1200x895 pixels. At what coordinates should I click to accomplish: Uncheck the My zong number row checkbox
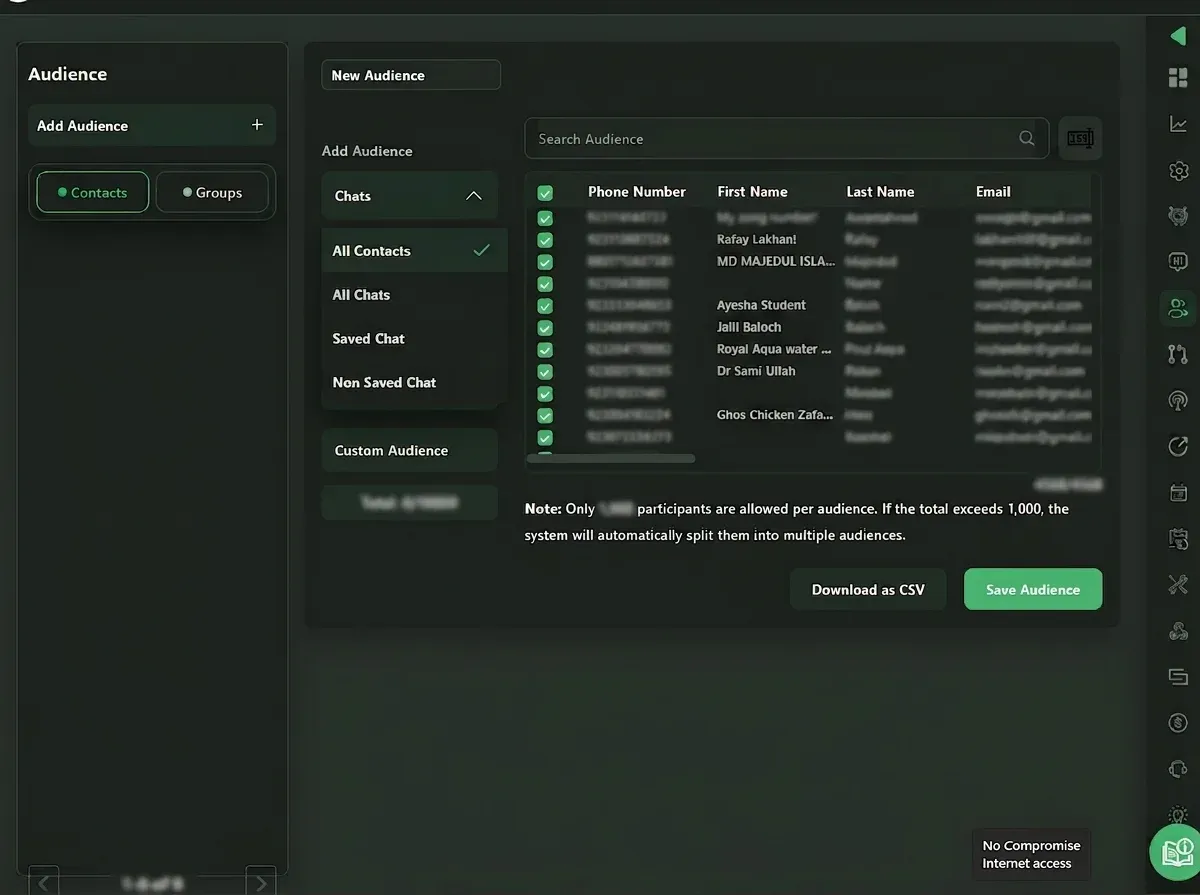pyautogui.click(x=545, y=218)
